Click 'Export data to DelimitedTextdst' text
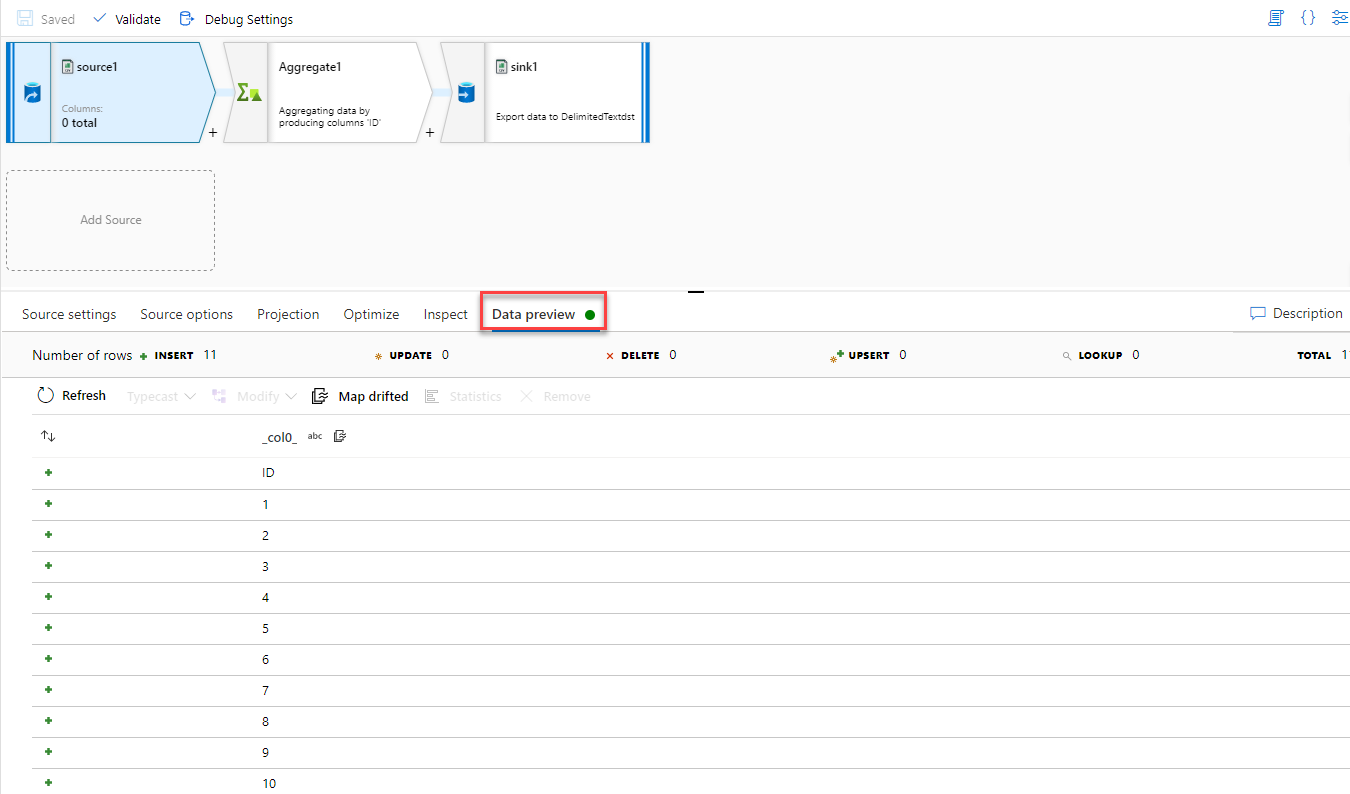Image resolution: width=1350 pixels, height=794 pixels. (x=566, y=116)
